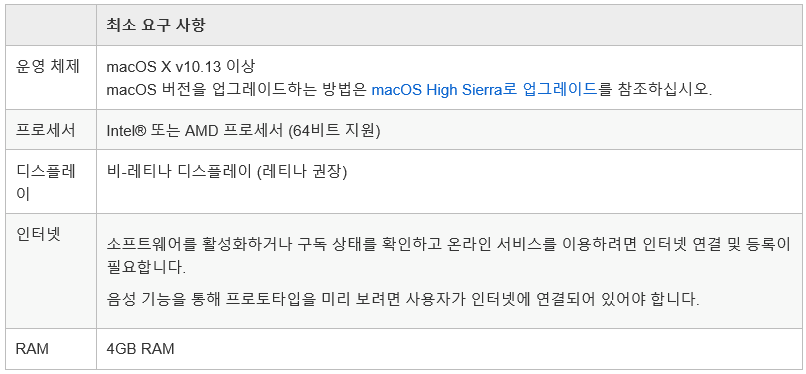
Task: Click the 를 참조하십시오. text after the link
Action: 655,89
